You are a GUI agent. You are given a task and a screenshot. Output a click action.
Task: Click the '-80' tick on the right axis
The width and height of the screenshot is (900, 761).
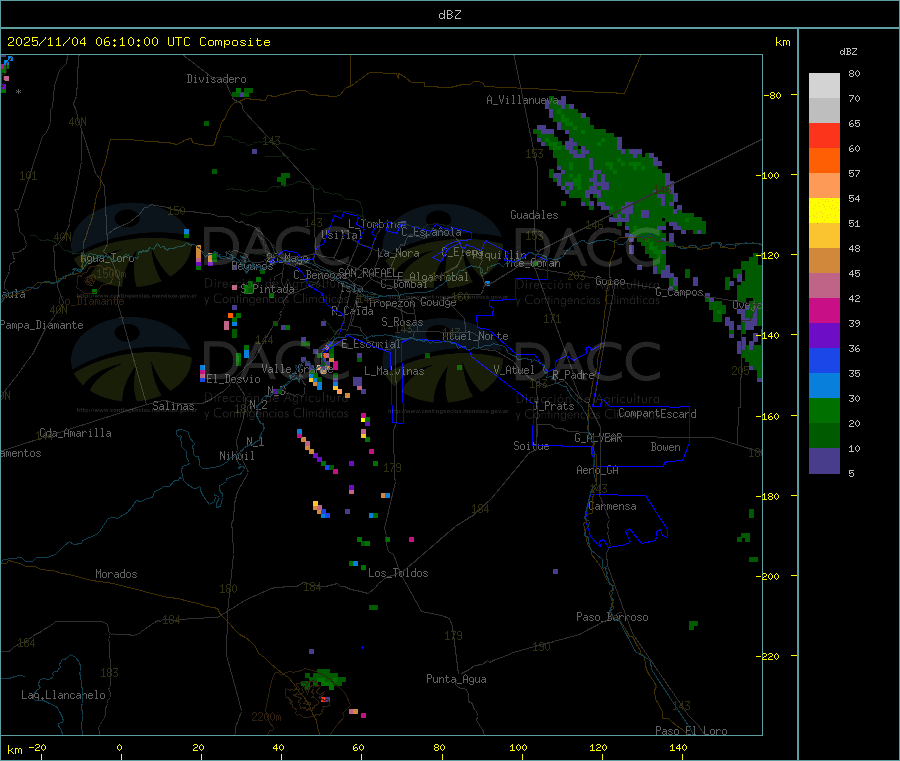(772, 95)
